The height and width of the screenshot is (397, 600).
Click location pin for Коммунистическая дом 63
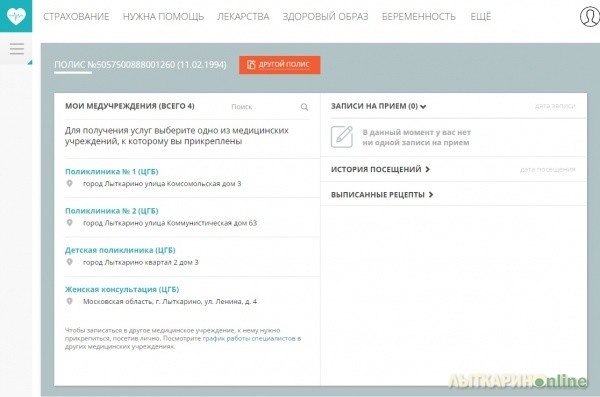[69, 222]
